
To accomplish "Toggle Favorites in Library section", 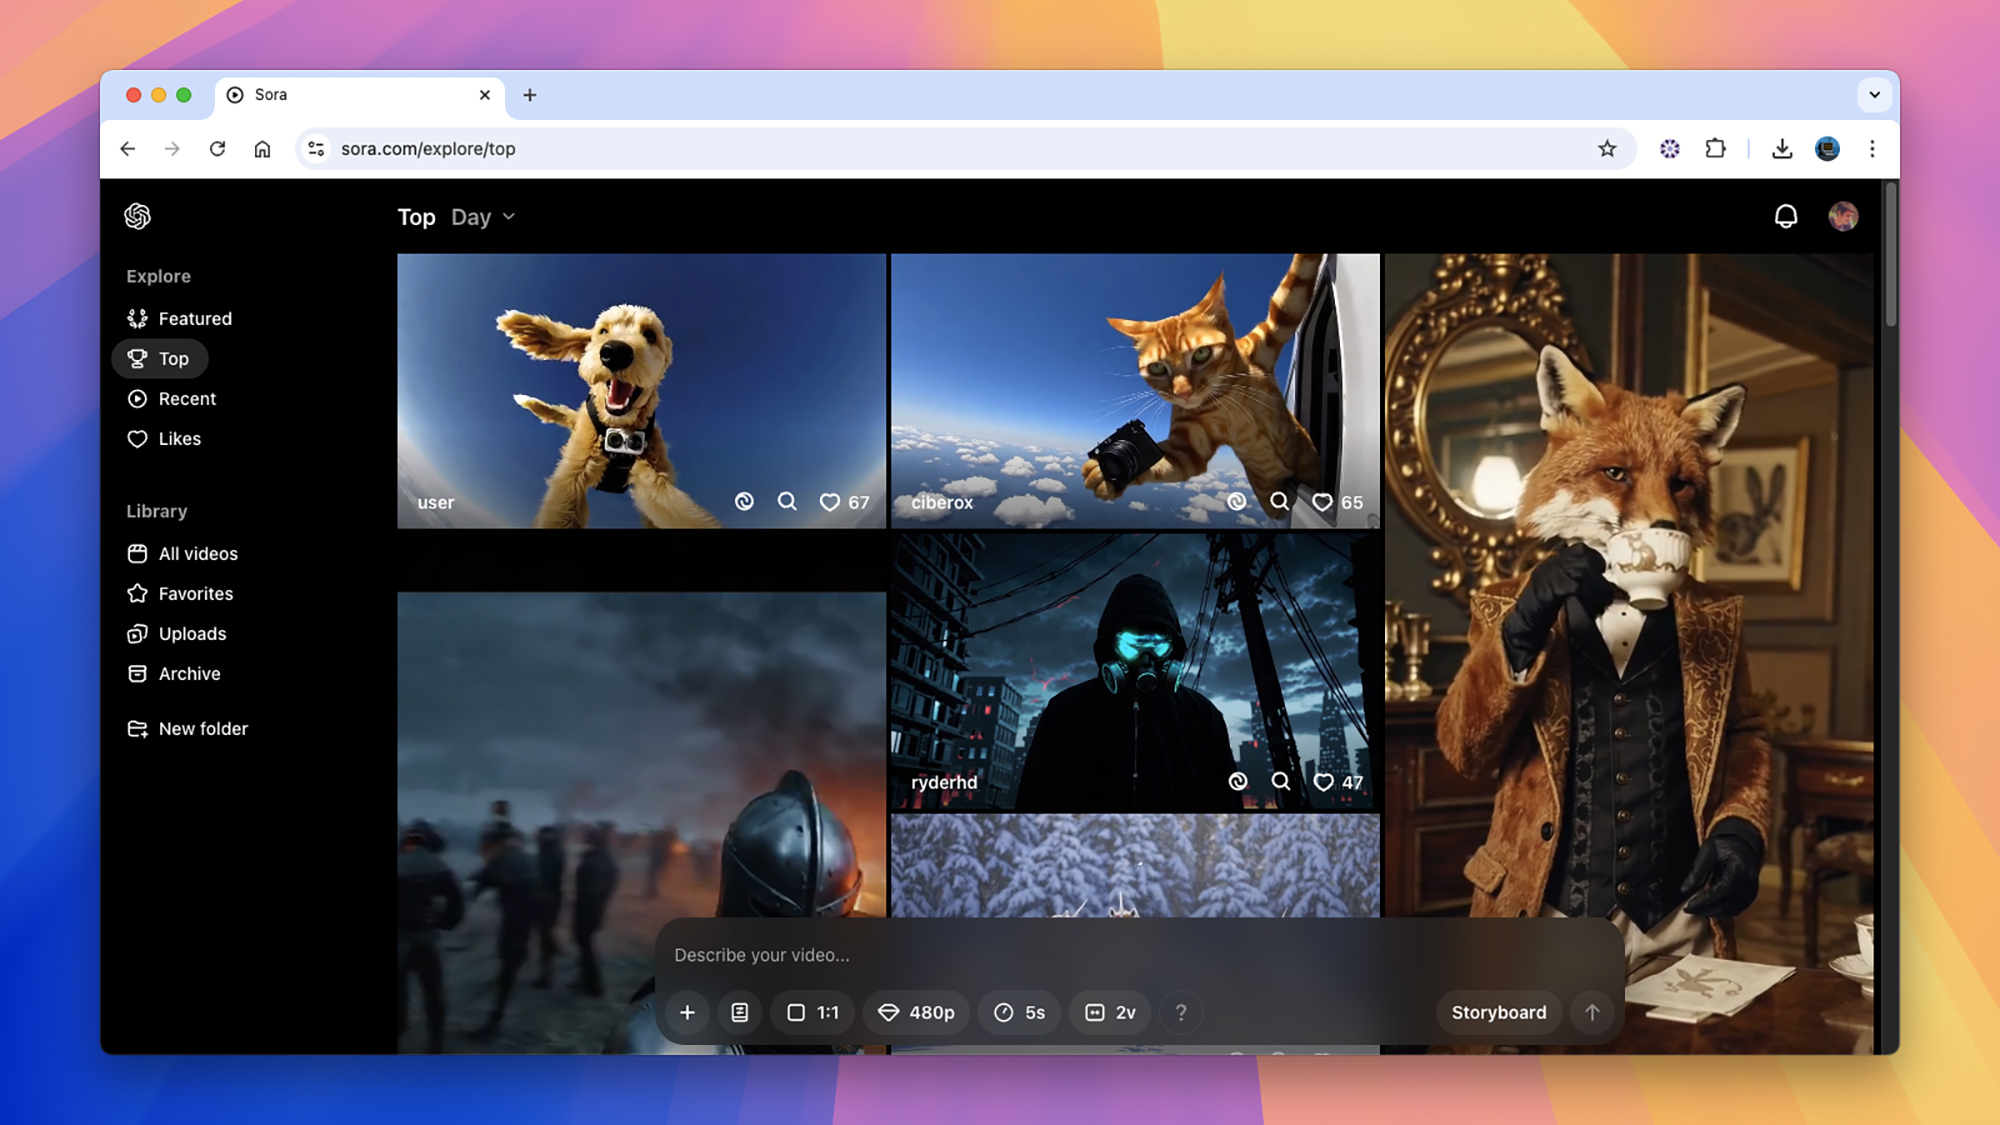I will point(196,592).
